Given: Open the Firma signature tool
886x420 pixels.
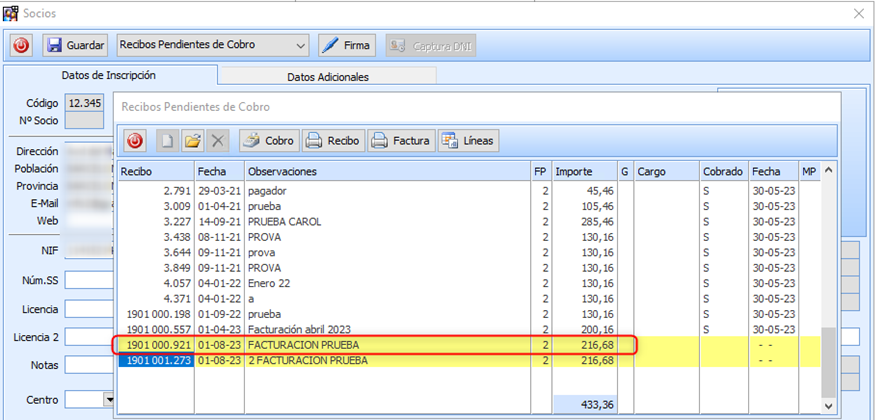Looking at the screenshot, I should (x=346, y=46).
